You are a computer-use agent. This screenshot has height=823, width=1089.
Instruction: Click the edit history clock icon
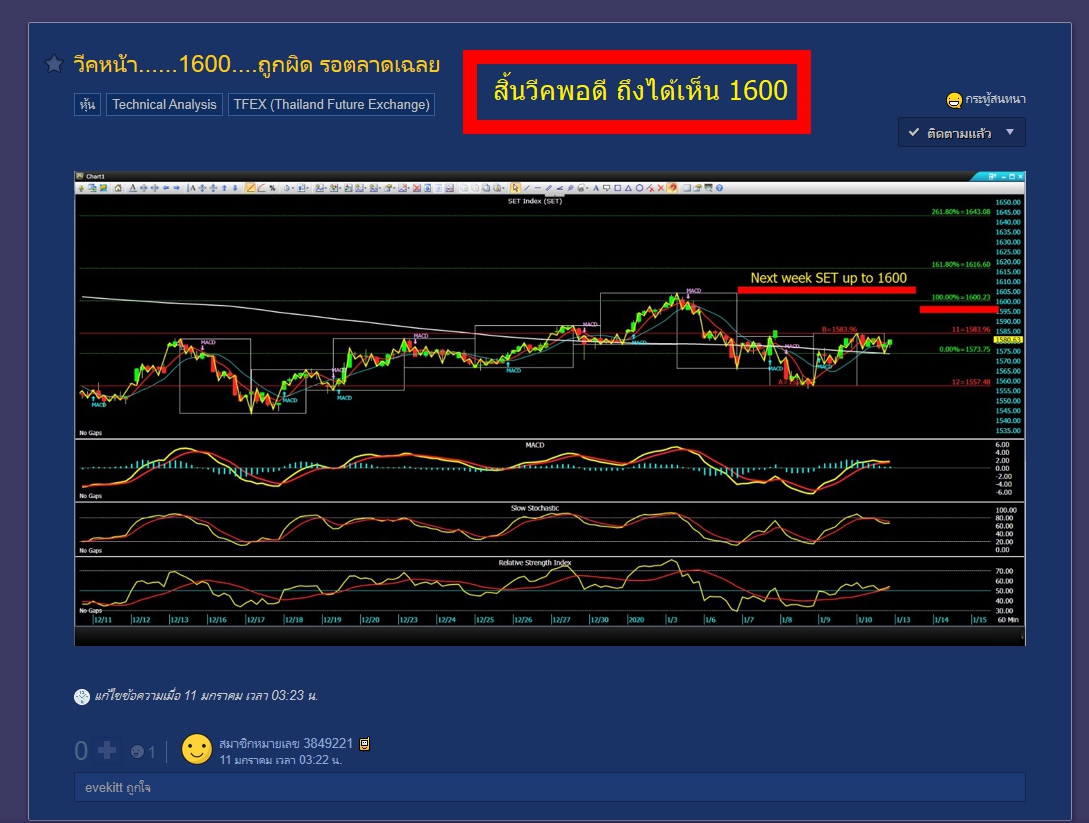coord(82,697)
